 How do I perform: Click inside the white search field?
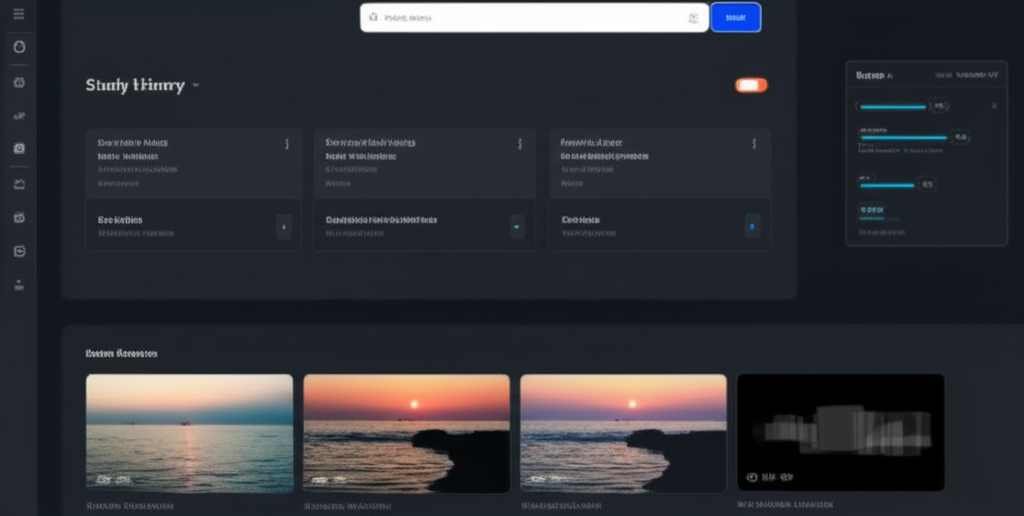[x=534, y=18]
